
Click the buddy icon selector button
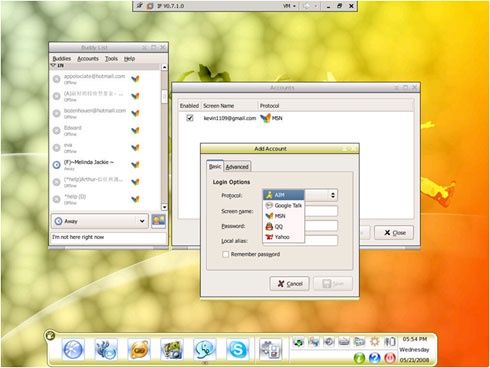(158, 221)
